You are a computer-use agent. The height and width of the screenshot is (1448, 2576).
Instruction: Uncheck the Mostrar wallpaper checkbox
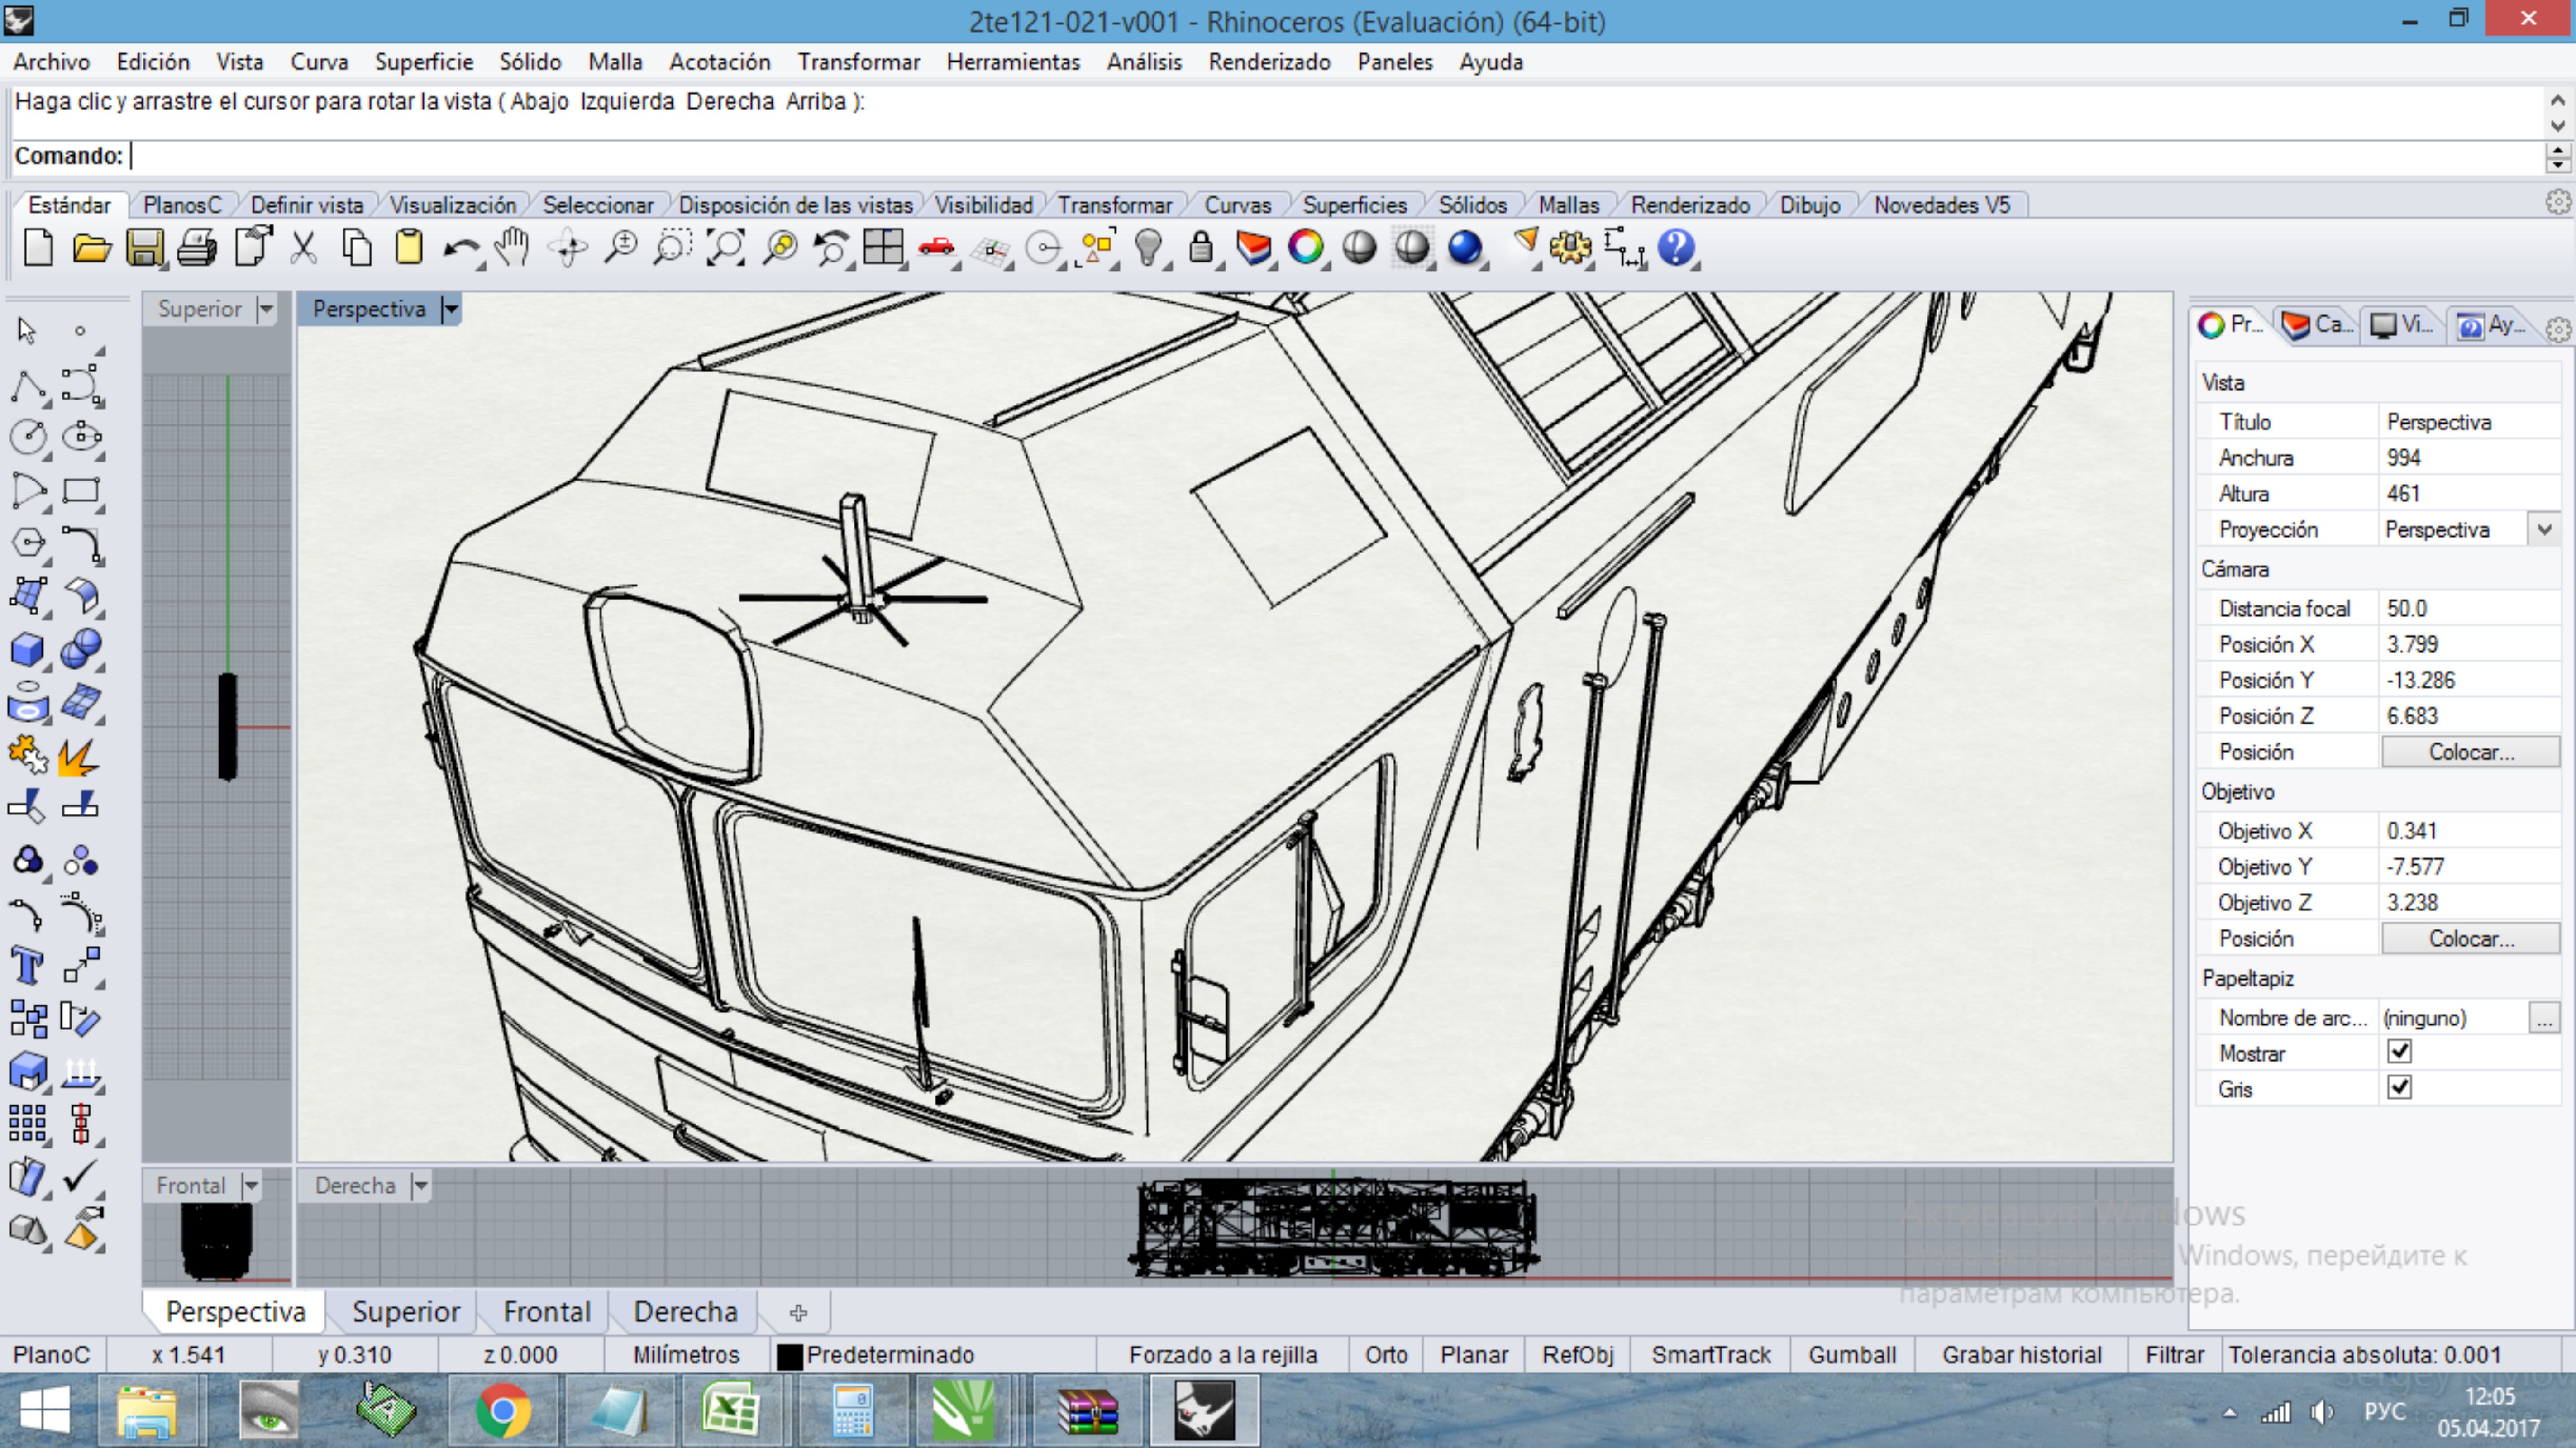pos(2399,1052)
